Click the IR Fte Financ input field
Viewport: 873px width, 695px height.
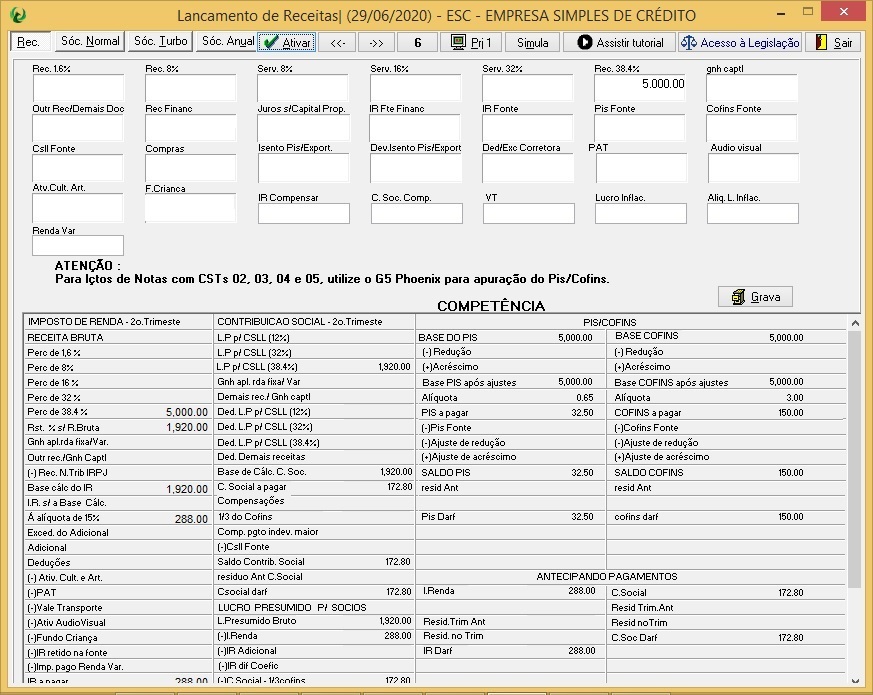coord(415,128)
